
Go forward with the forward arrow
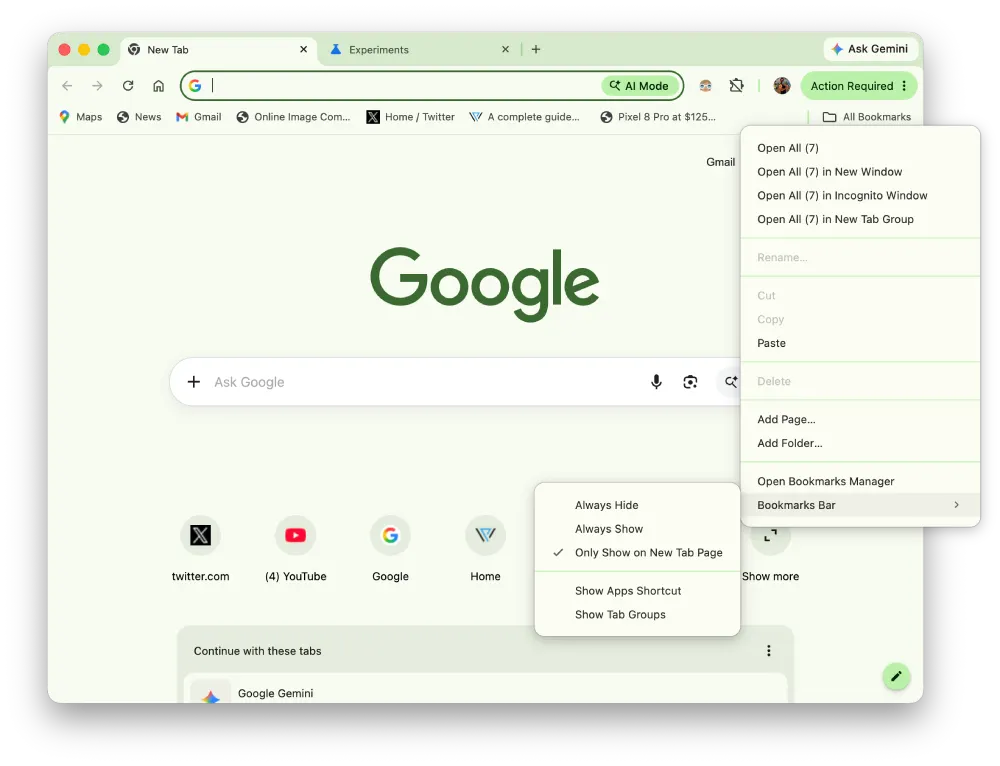click(97, 85)
